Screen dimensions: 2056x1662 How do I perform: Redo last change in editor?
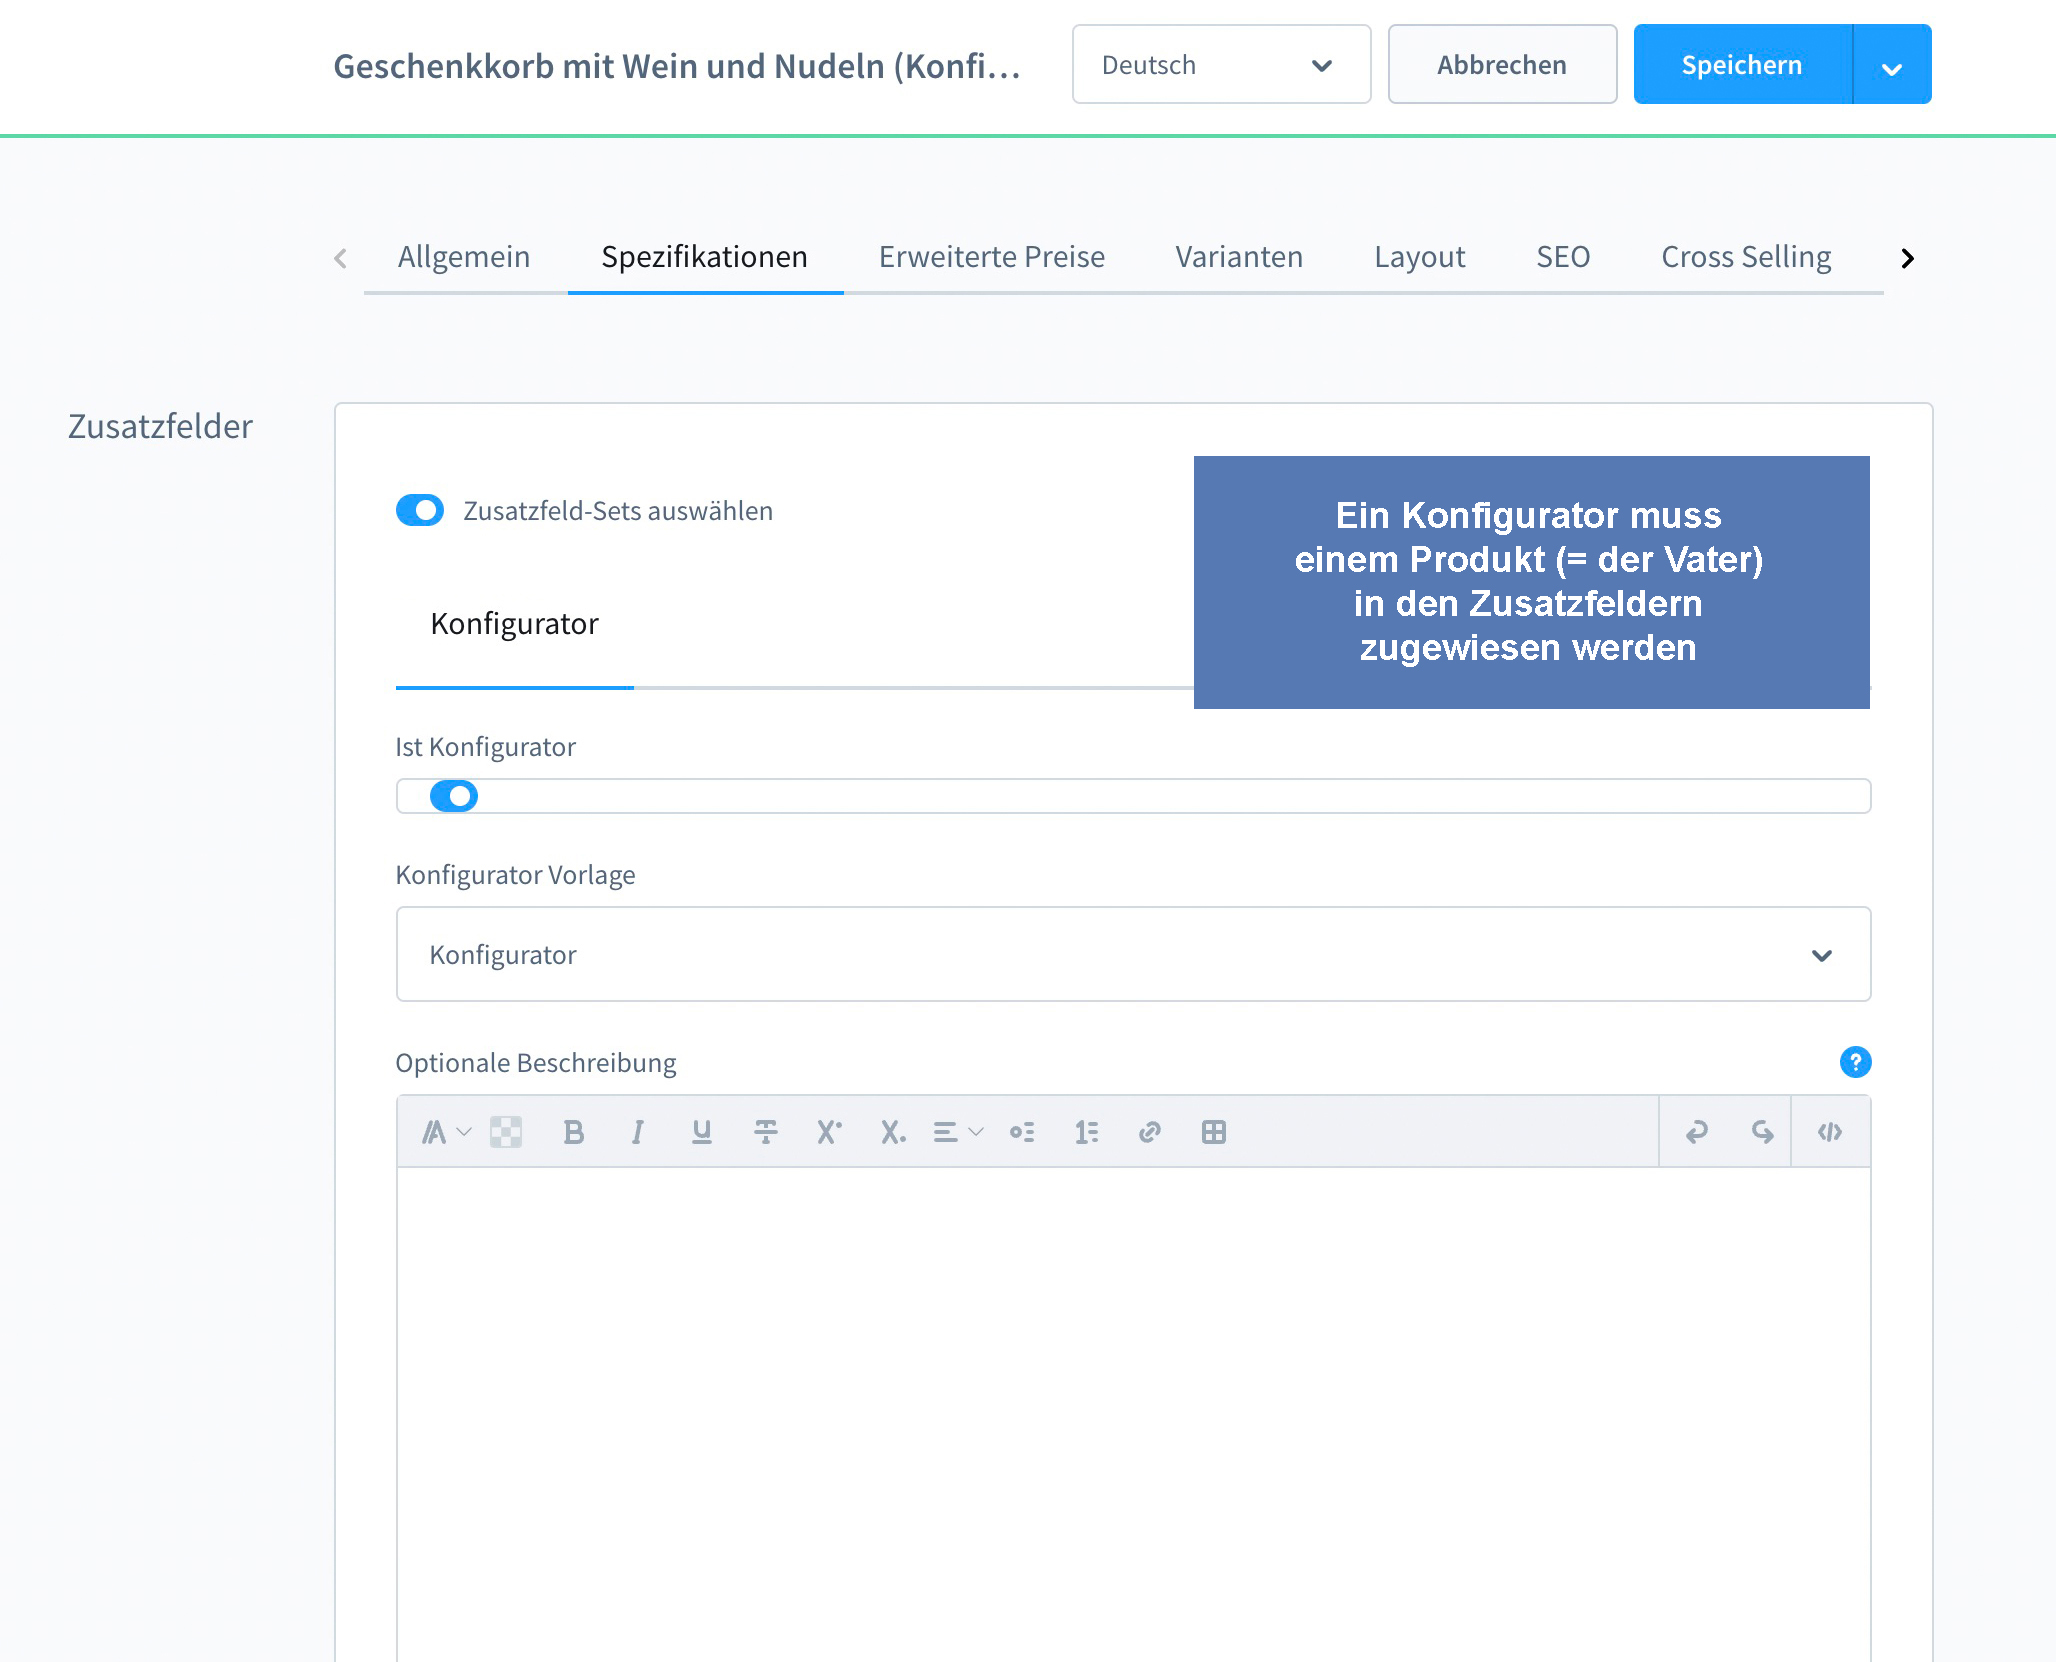tap(1762, 1132)
